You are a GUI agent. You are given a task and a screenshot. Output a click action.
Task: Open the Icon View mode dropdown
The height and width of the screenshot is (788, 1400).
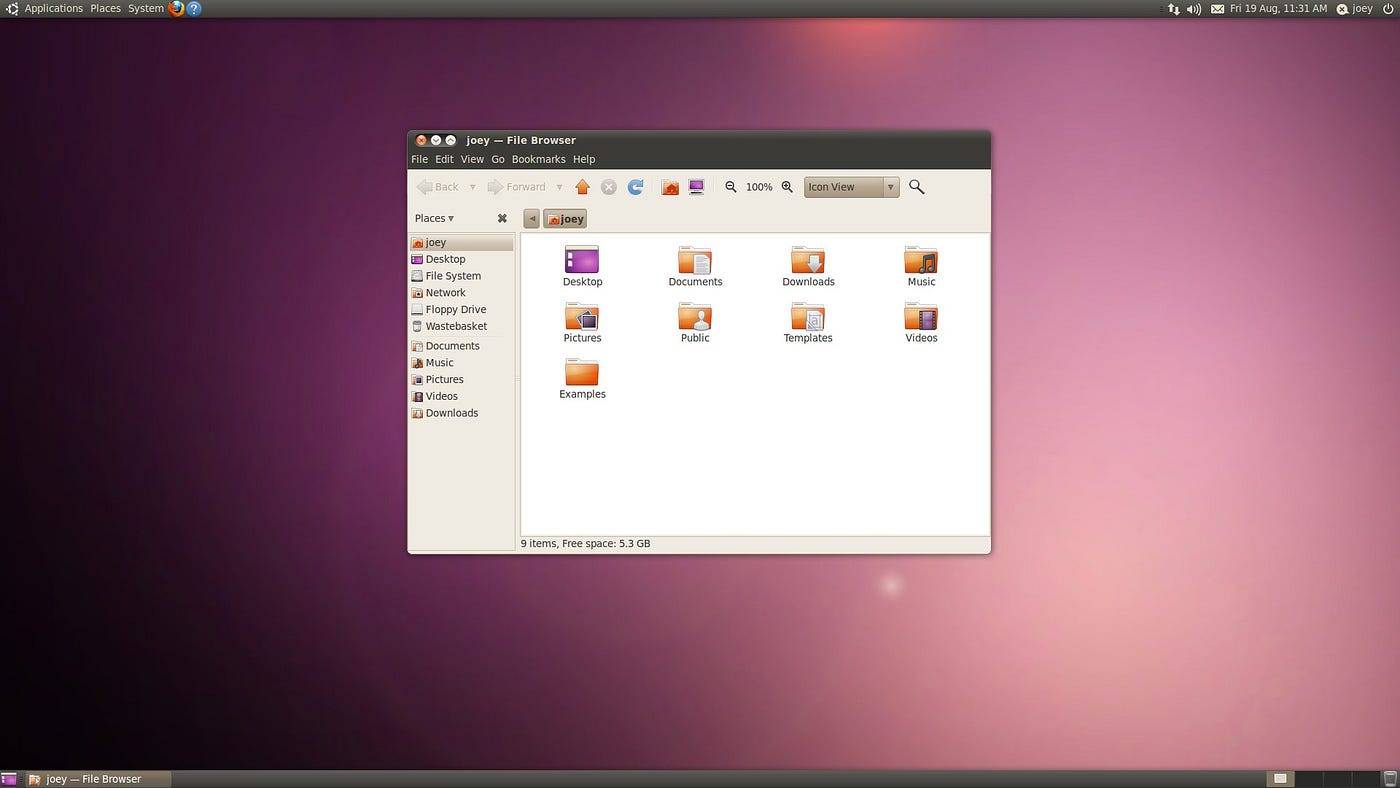851,187
